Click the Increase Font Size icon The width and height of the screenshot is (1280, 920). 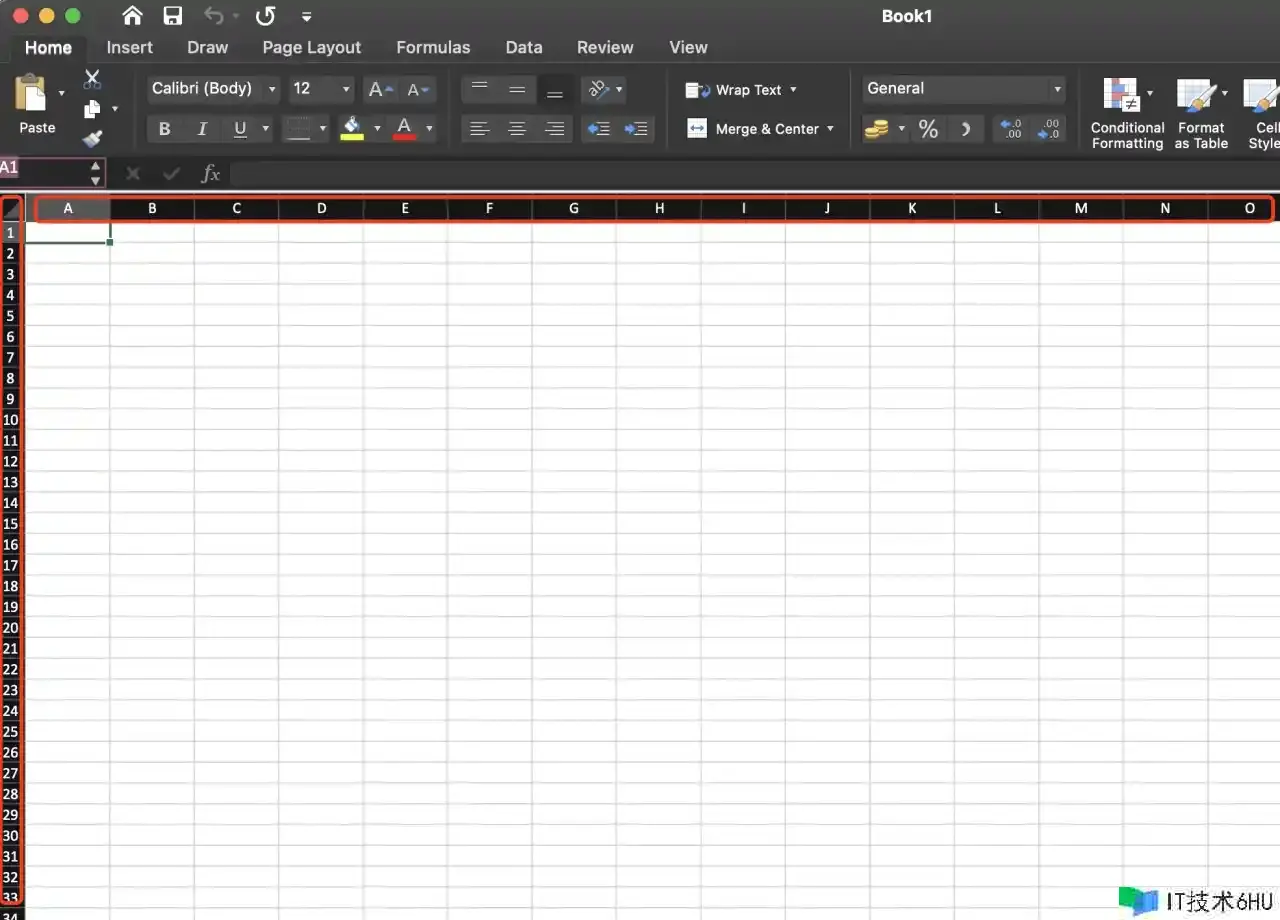(x=380, y=90)
